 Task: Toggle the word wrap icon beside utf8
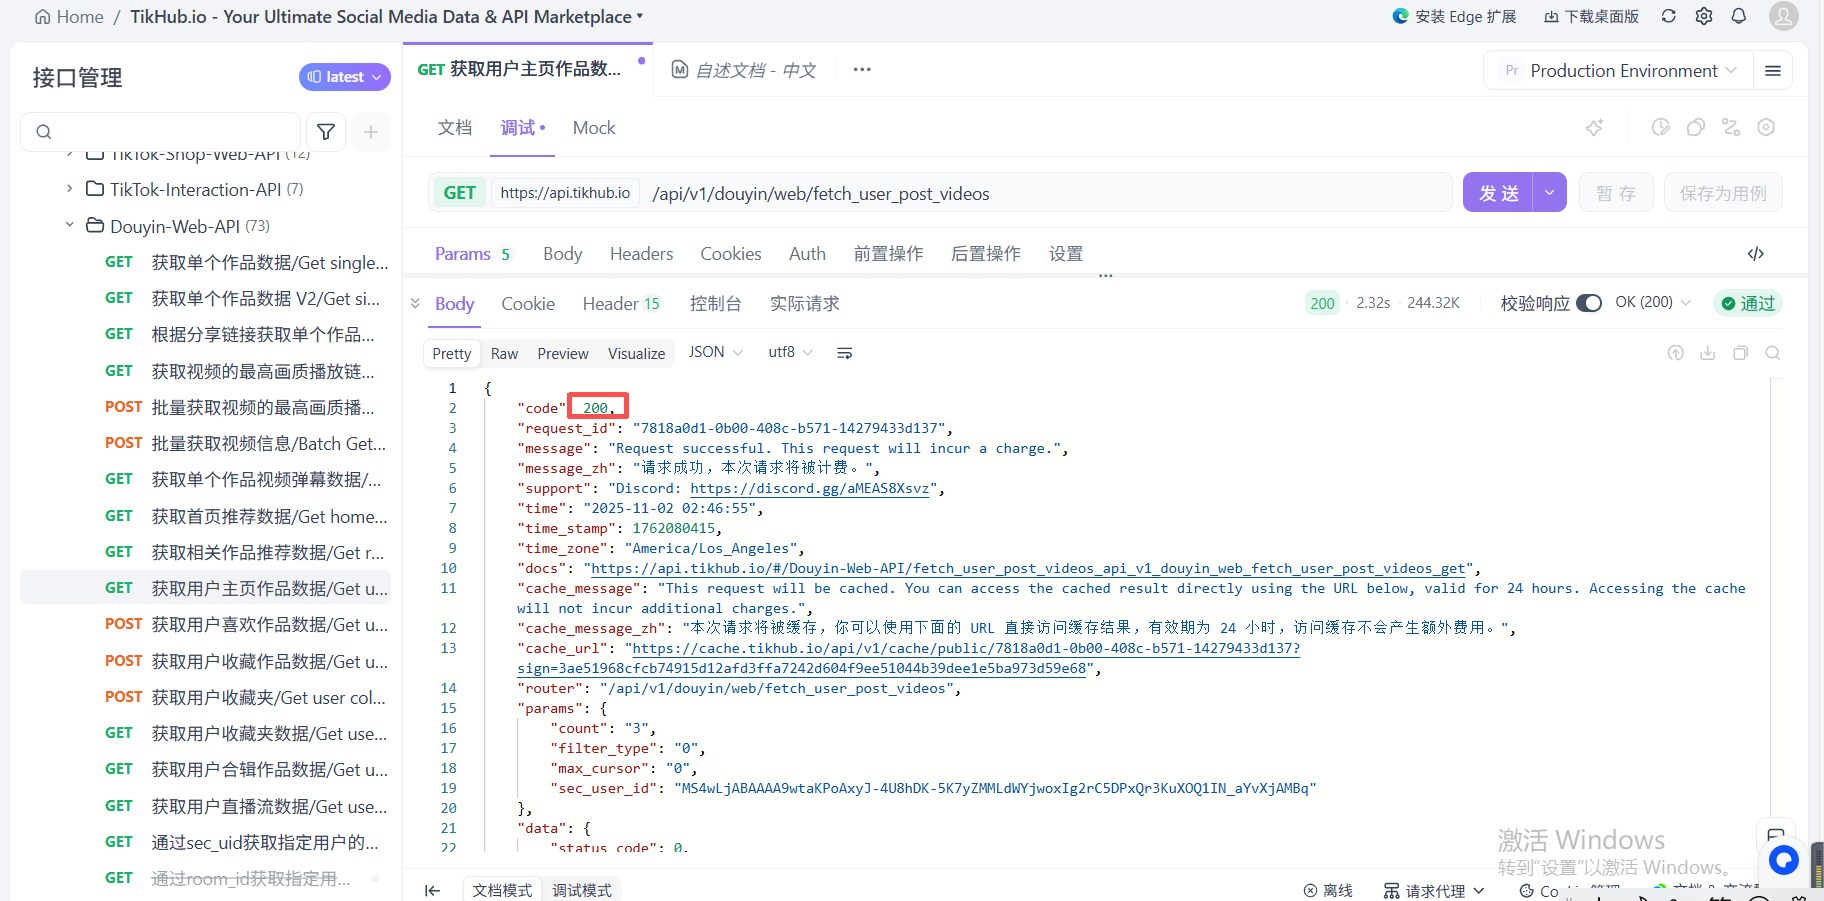(844, 353)
